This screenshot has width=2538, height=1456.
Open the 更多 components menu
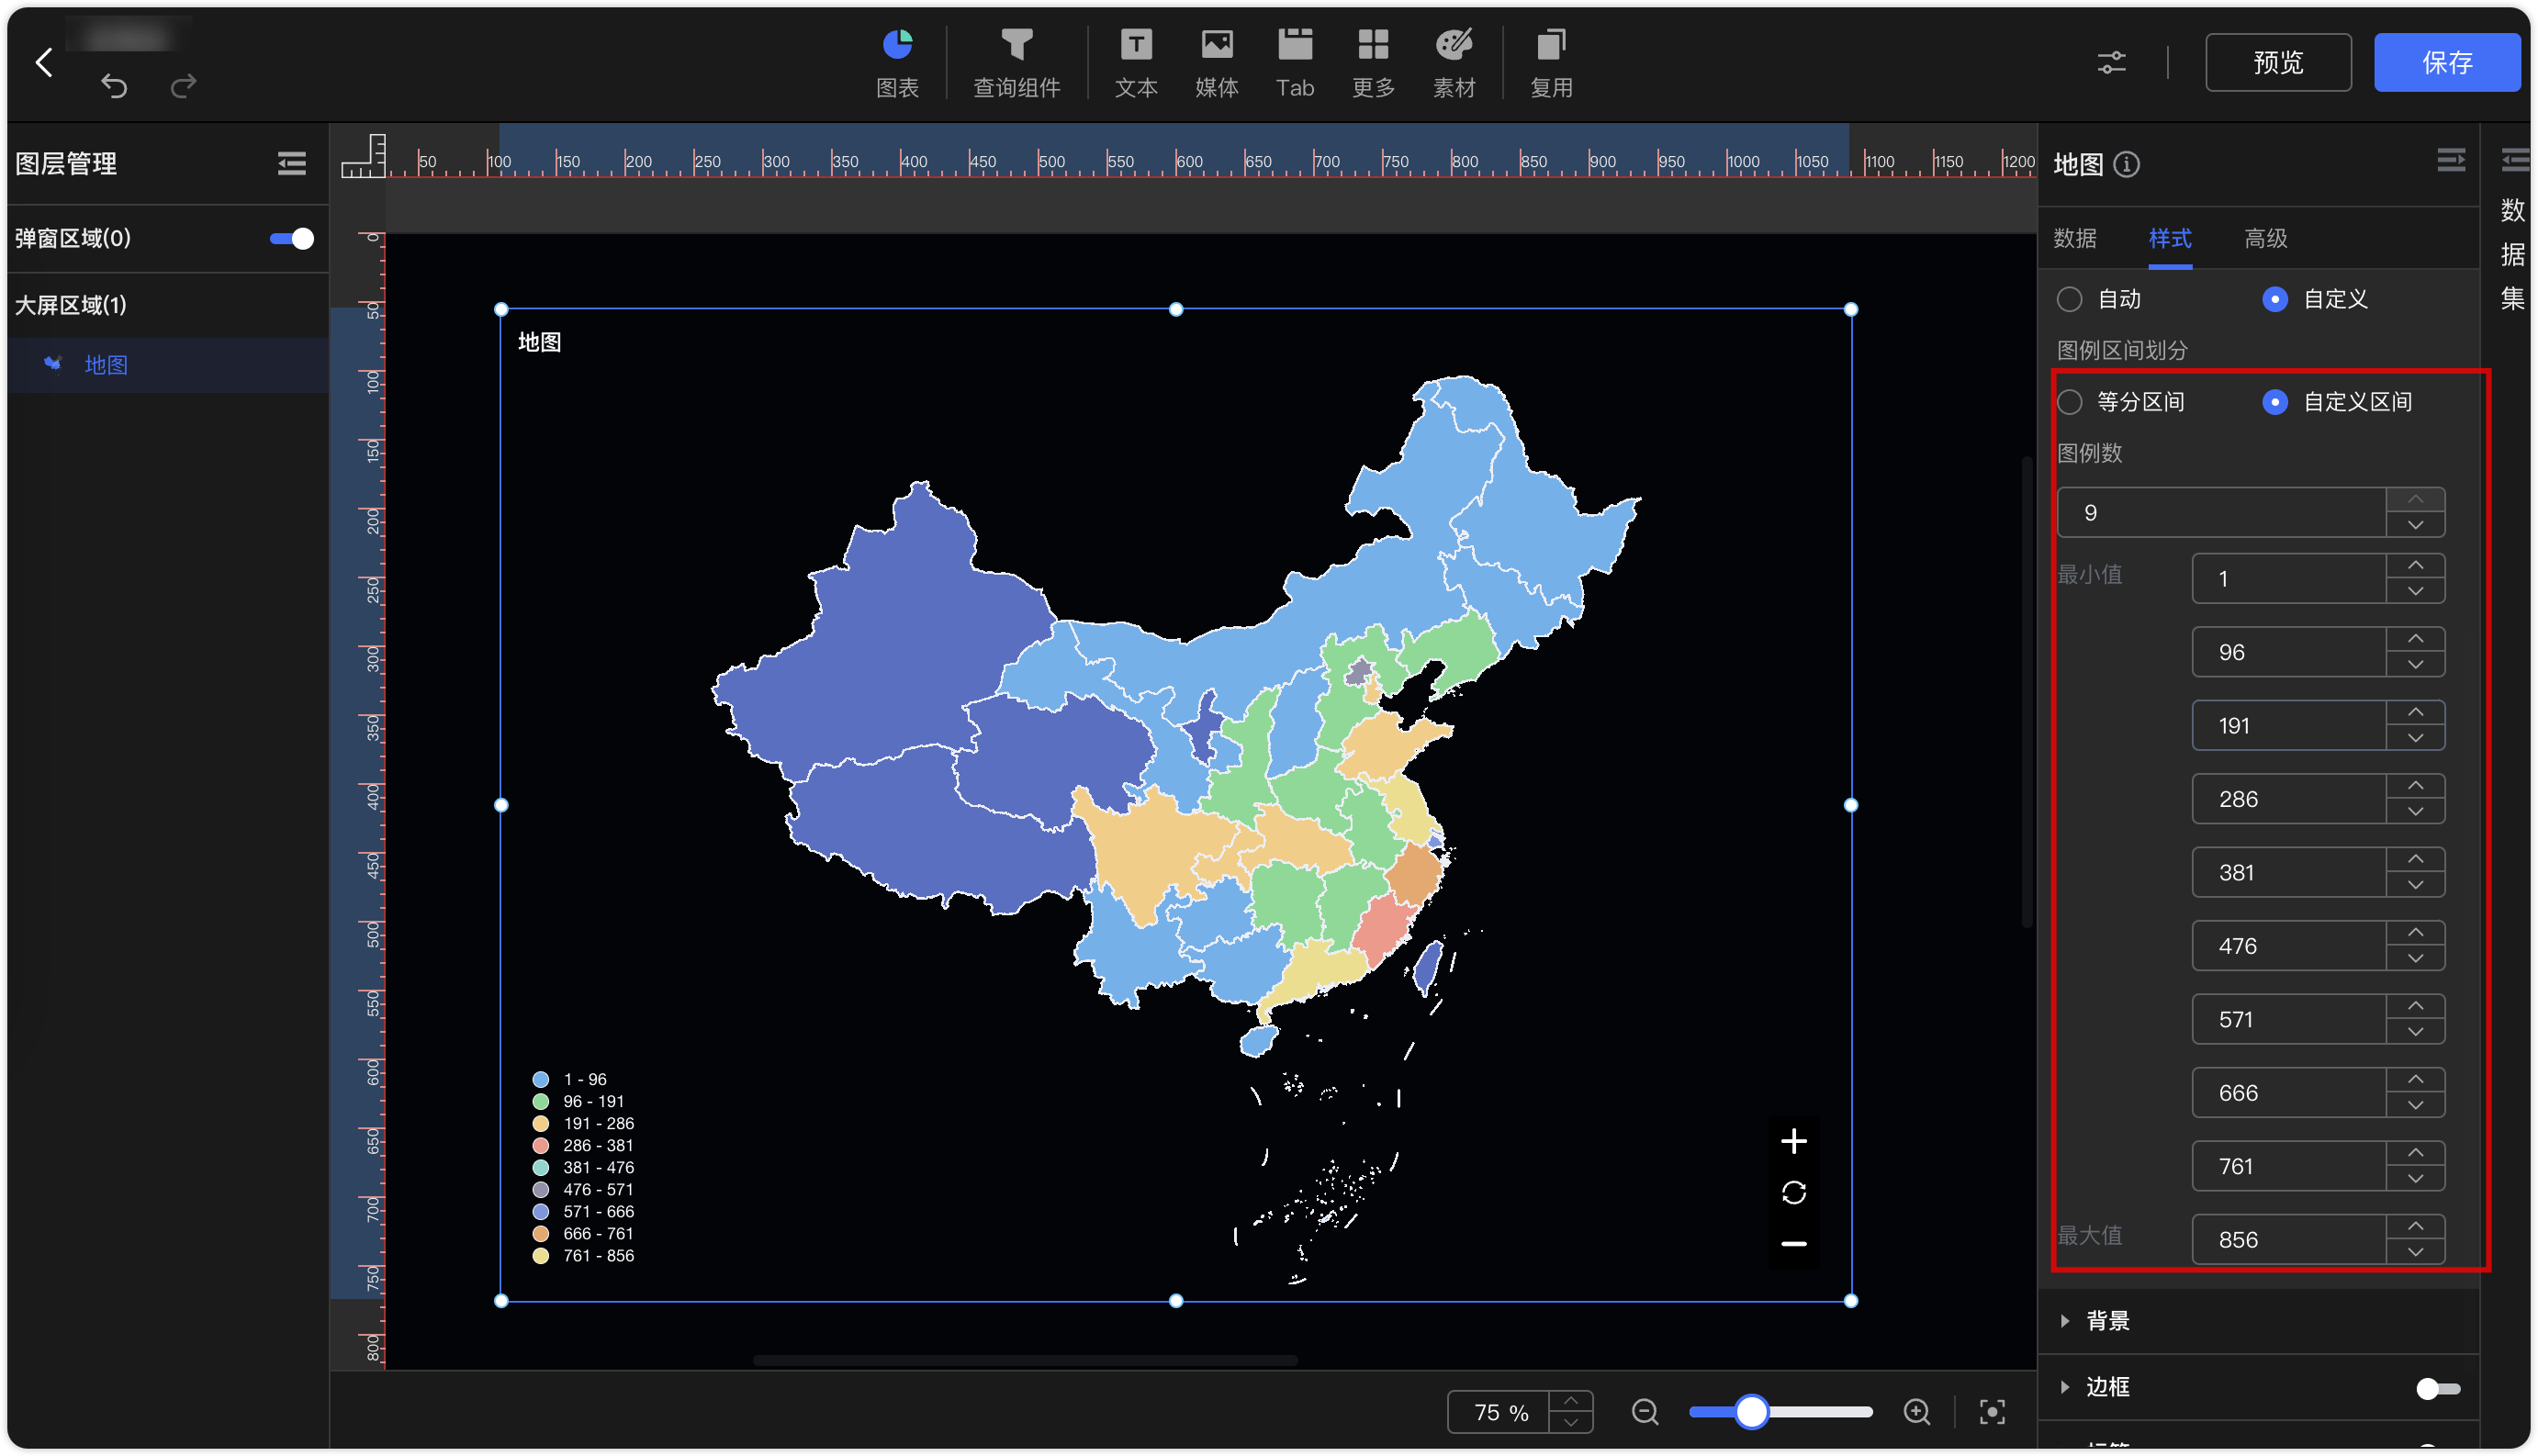pyautogui.click(x=1373, y=63)
